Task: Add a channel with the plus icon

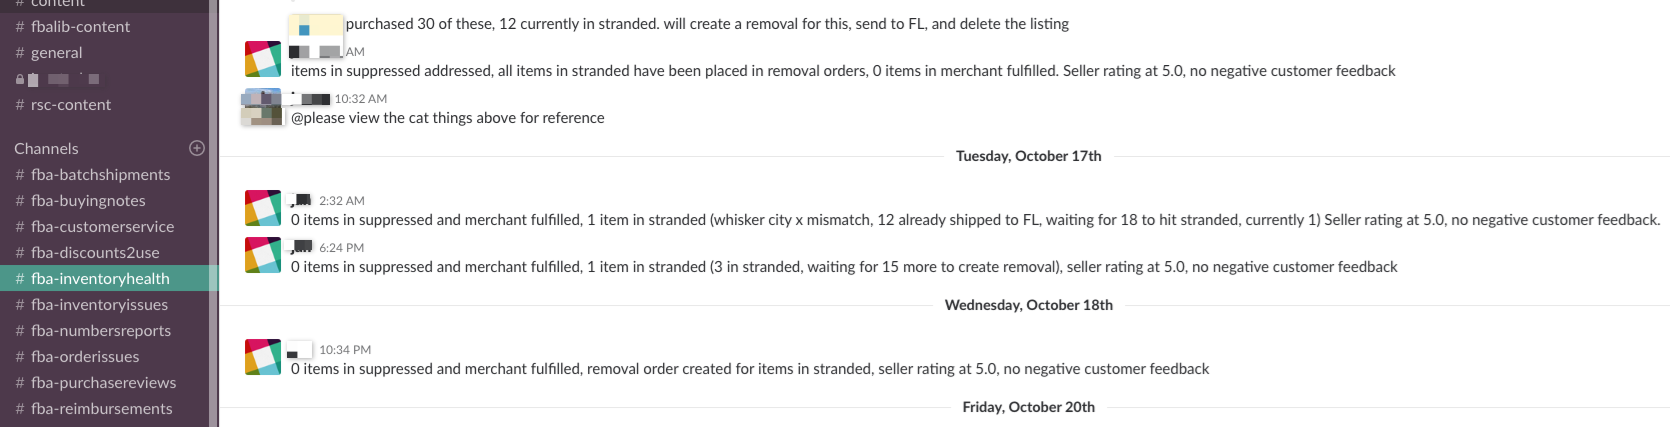Action: tap(197, 148)
